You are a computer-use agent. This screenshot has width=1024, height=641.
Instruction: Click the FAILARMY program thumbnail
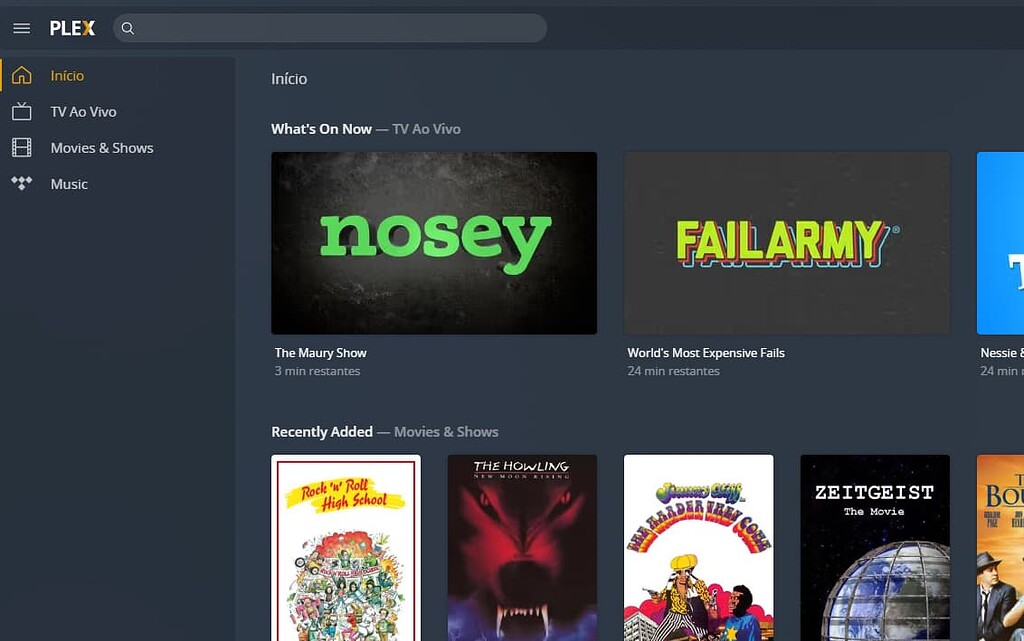tap(786, 242)
